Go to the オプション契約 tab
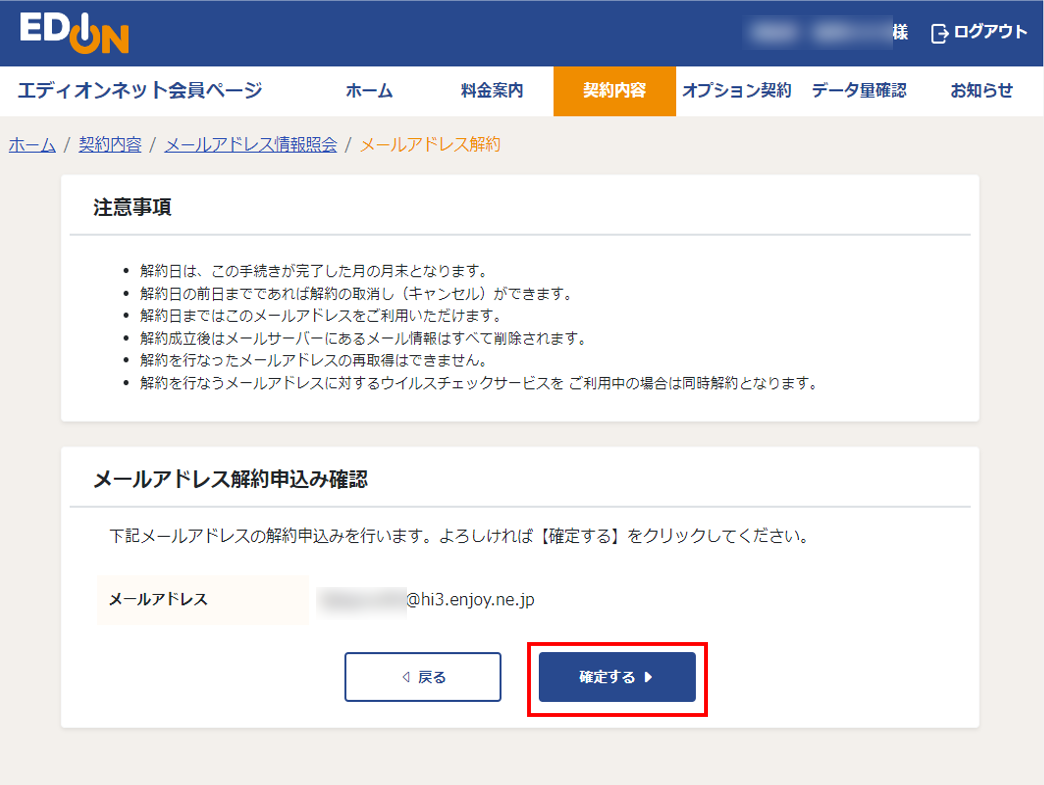 pos(736,91)
